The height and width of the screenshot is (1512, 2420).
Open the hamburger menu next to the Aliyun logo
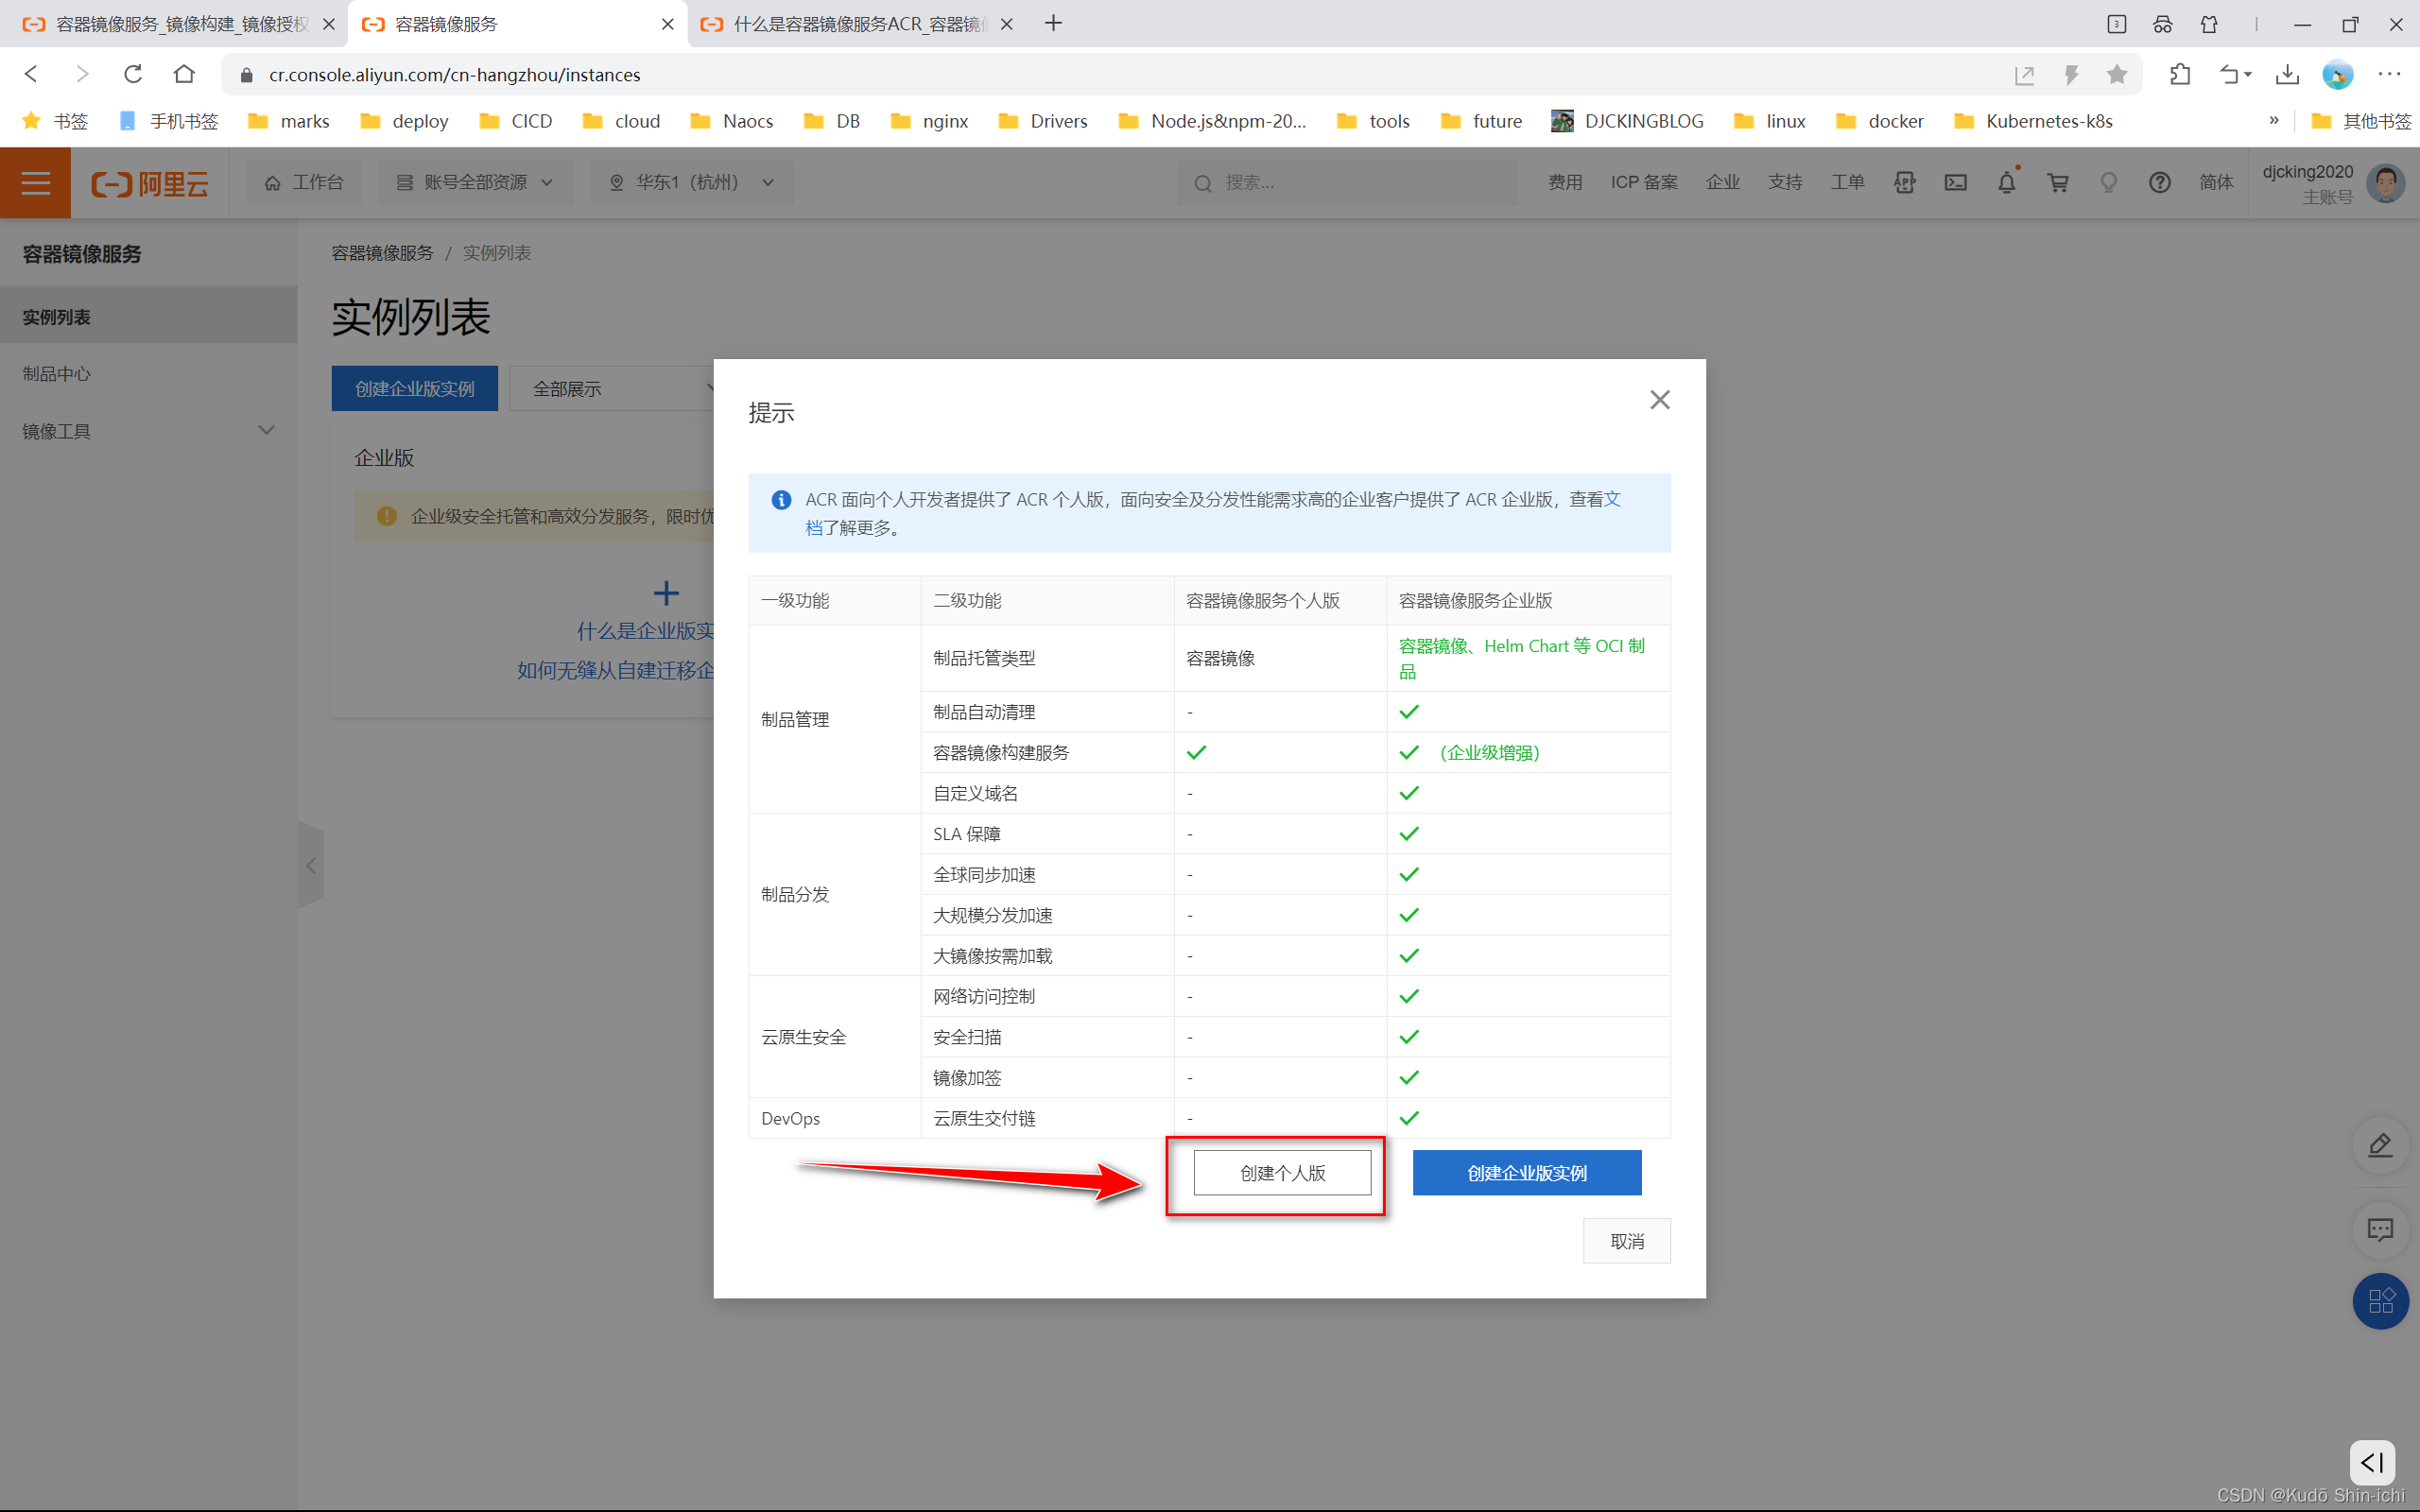[35, 183]
